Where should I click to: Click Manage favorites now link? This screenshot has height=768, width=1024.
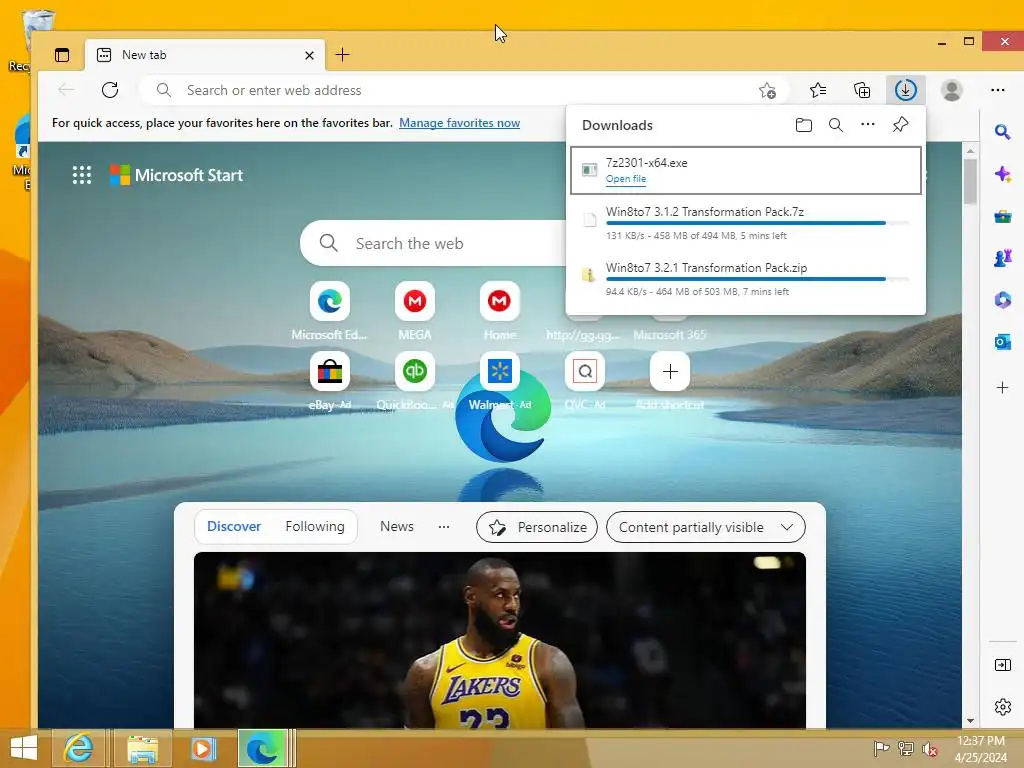460,123
